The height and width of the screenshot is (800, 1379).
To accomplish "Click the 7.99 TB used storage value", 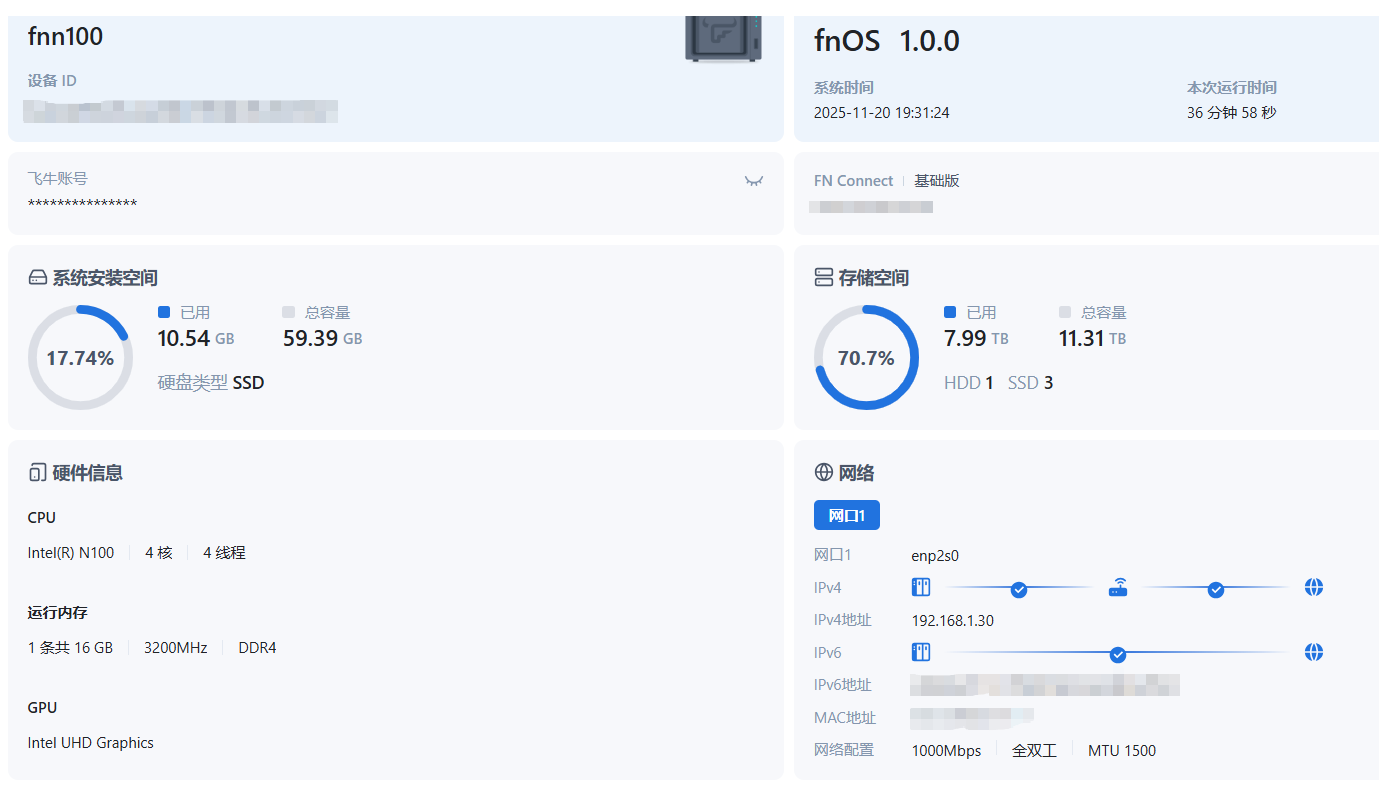I will coord(976,338).
